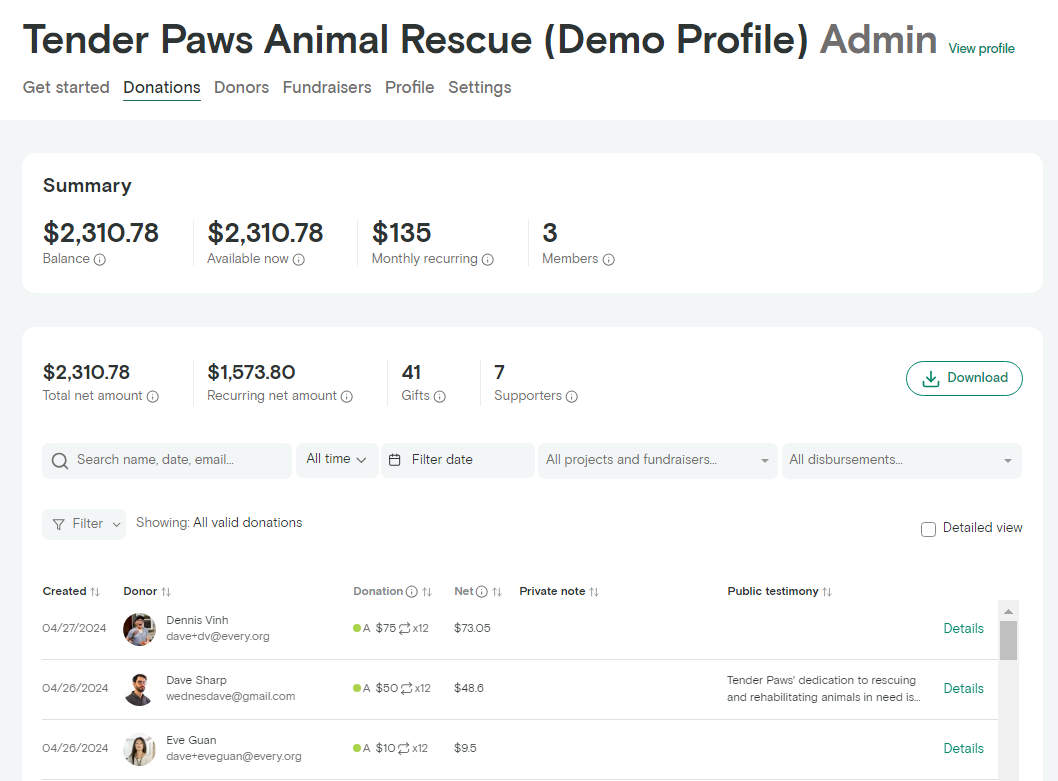The image size is (1058, 781).
Task: Click the info icon next to Members
Action: click(x=609, y=259)
